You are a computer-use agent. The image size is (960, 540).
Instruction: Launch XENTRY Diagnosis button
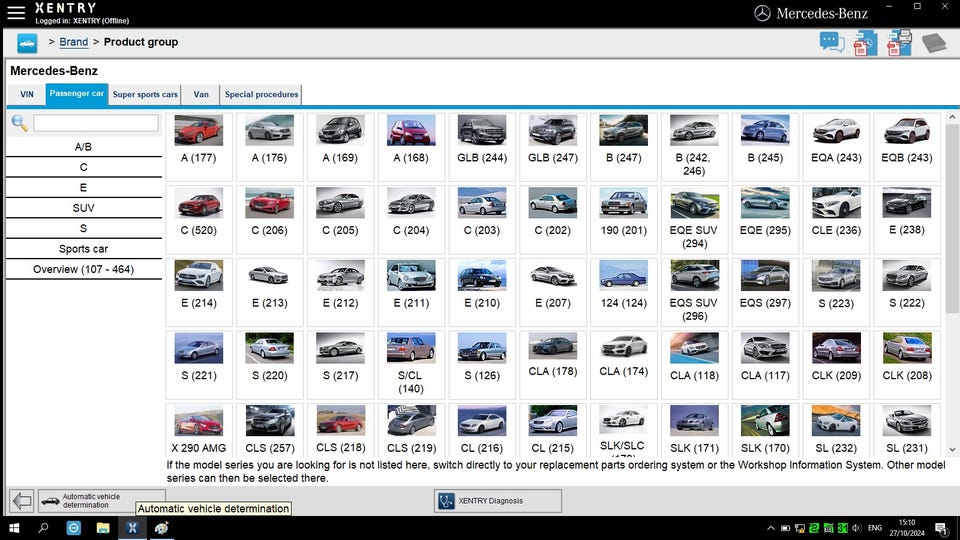pyautogui.click(x=497, y=501)
